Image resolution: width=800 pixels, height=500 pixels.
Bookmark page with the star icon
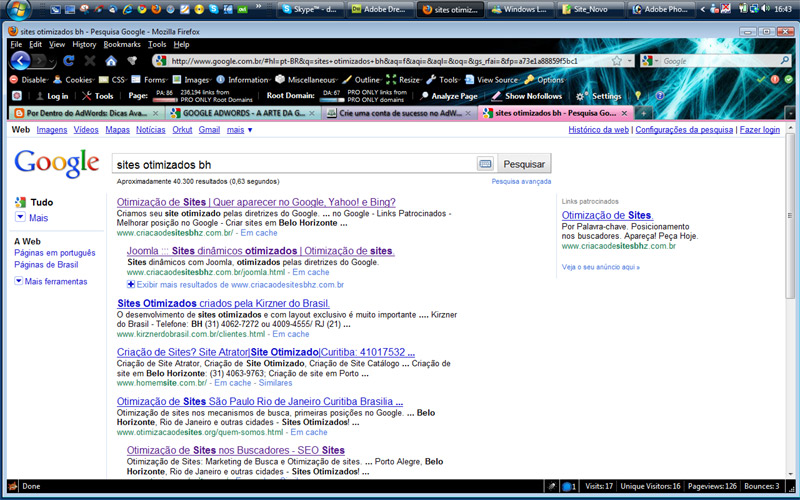(x=617, y=61)
